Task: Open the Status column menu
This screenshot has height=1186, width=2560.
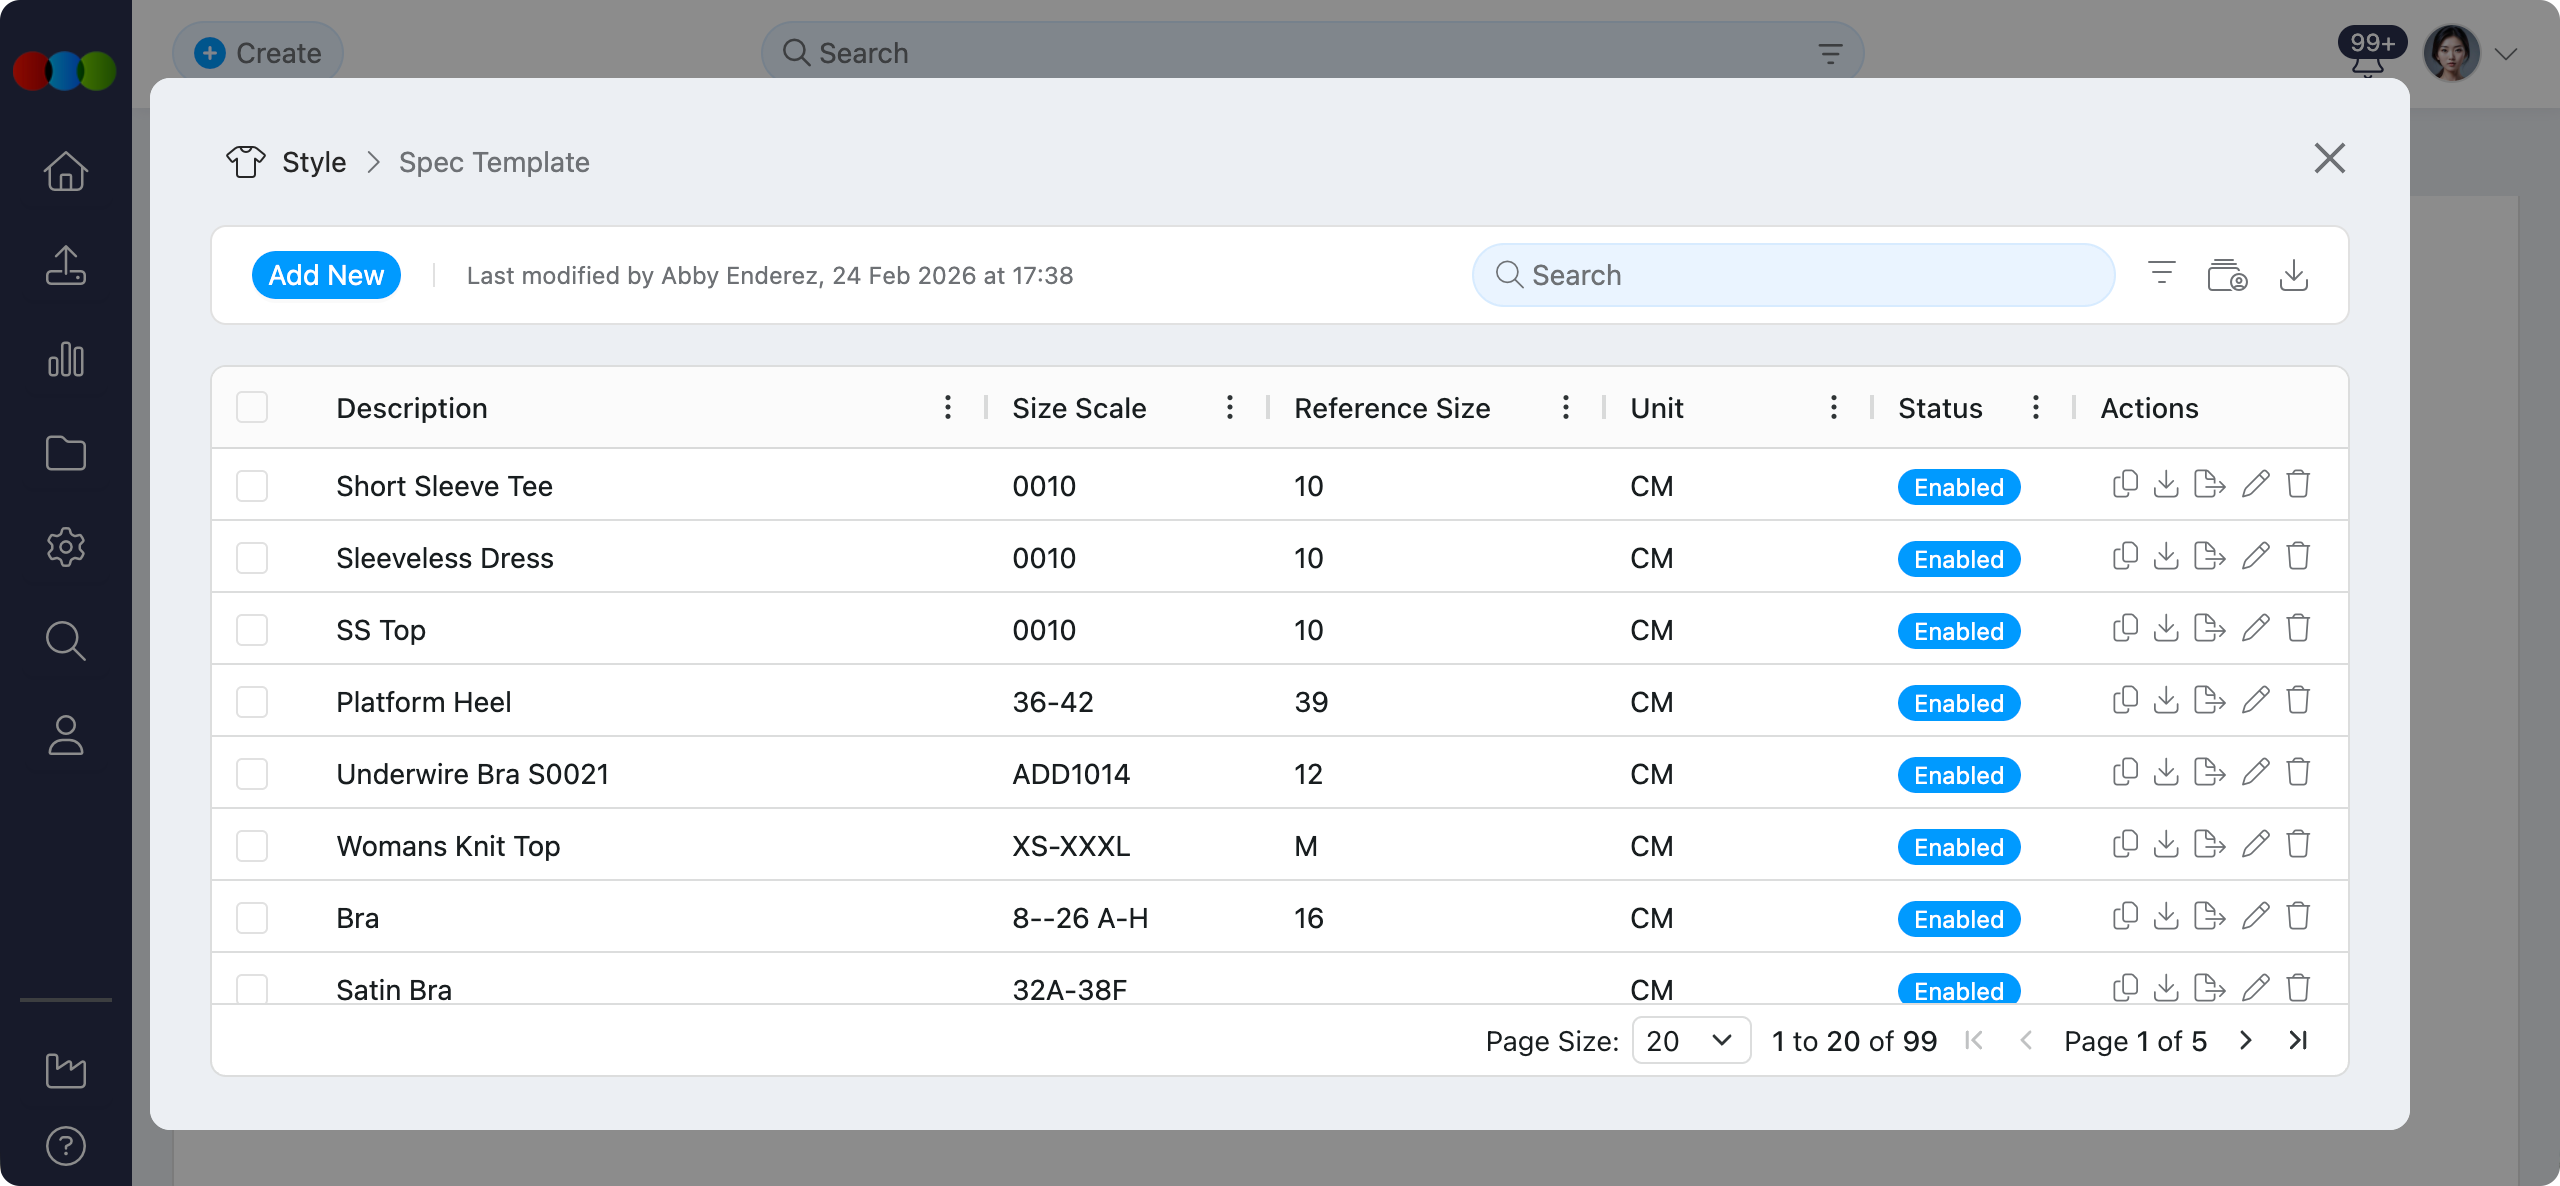Action: (2035, 407)
